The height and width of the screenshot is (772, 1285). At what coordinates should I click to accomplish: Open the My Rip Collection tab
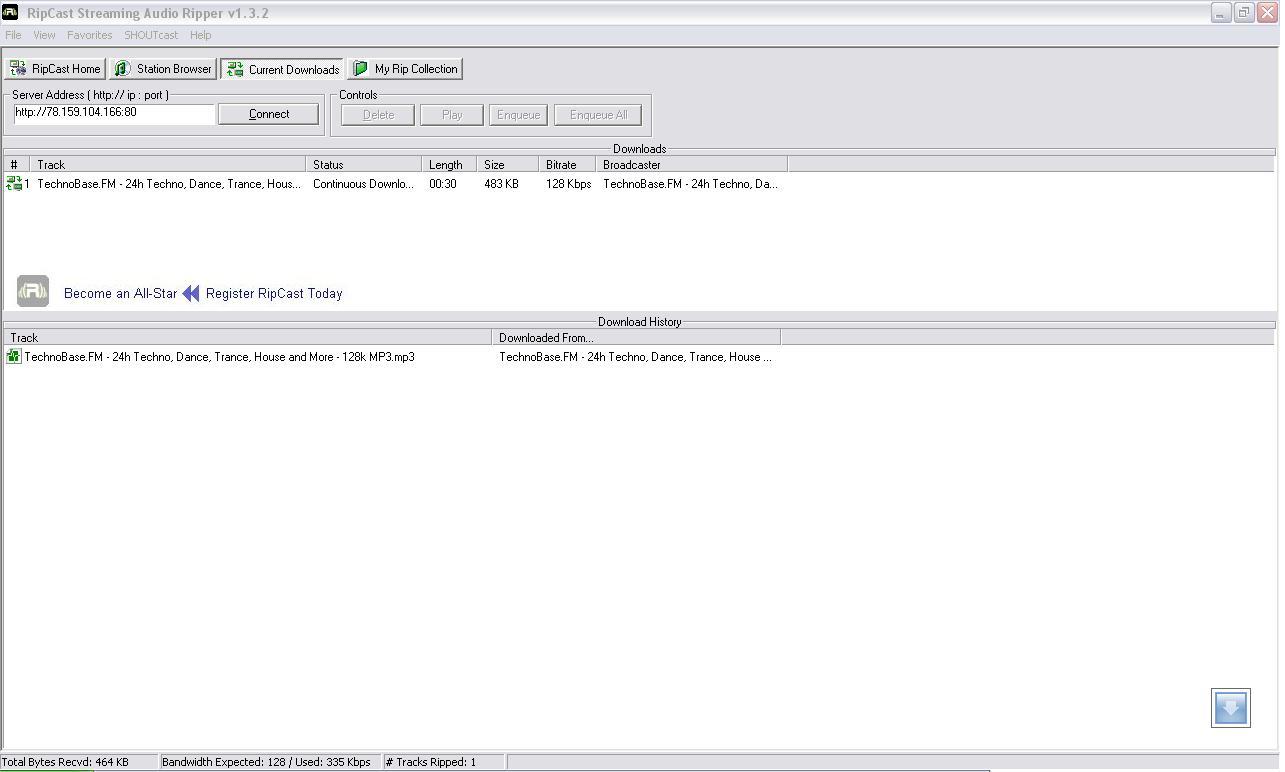[x=405, y=69]
